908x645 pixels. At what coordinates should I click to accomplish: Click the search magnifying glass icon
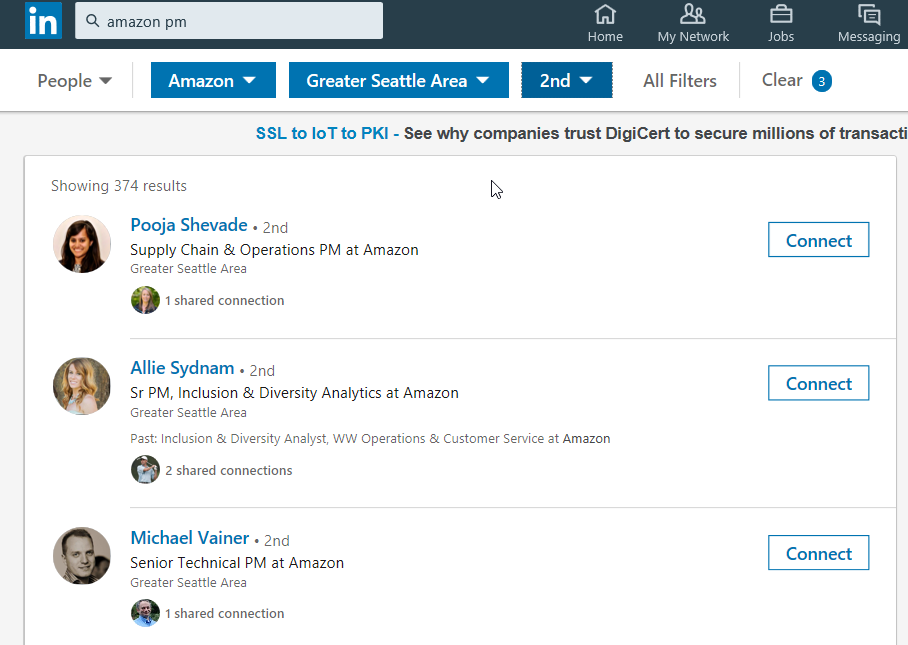pos(94,19)
